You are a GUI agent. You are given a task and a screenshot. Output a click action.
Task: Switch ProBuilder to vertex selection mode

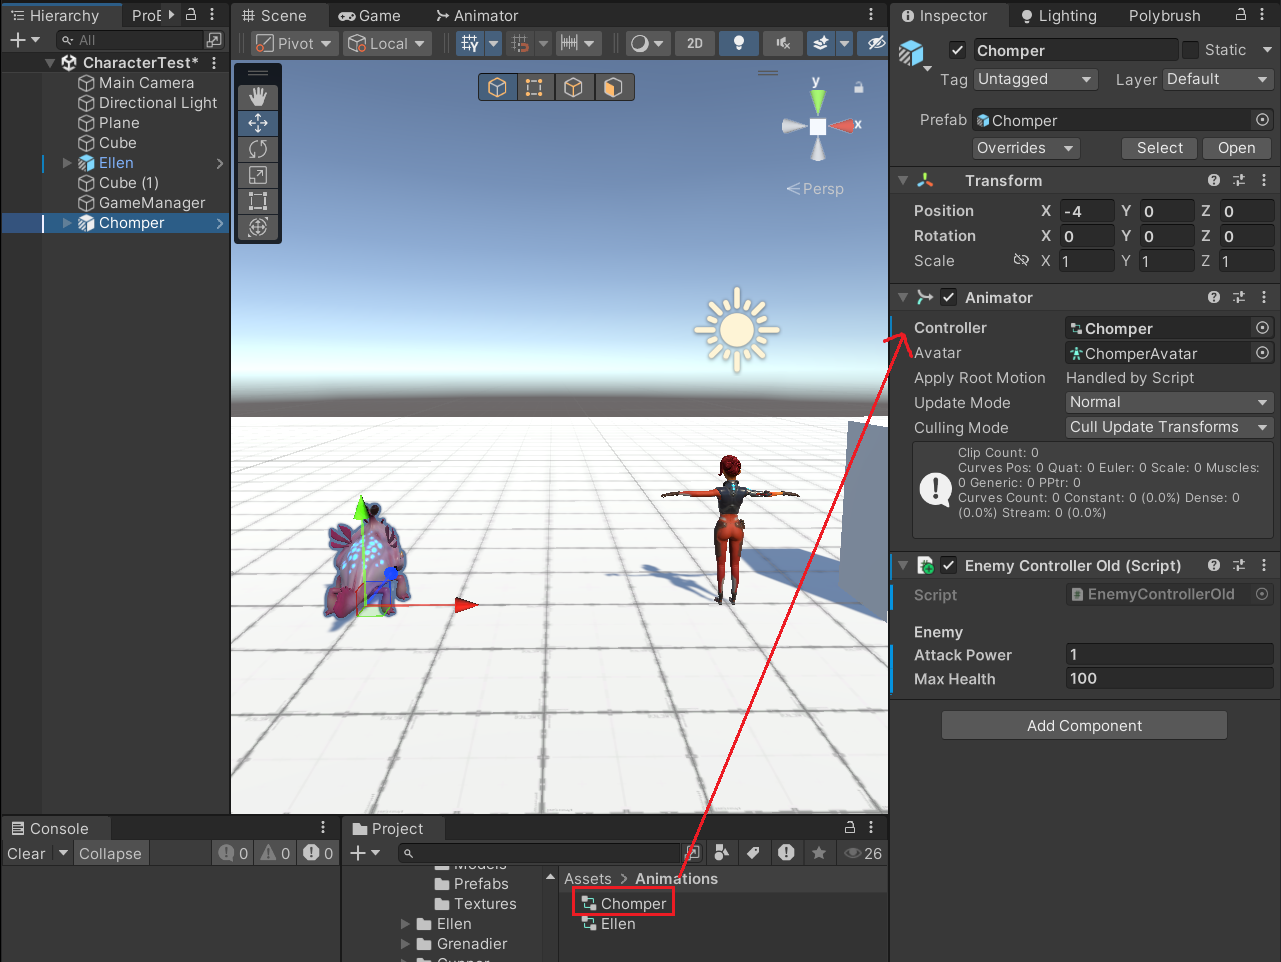[534, 88]
